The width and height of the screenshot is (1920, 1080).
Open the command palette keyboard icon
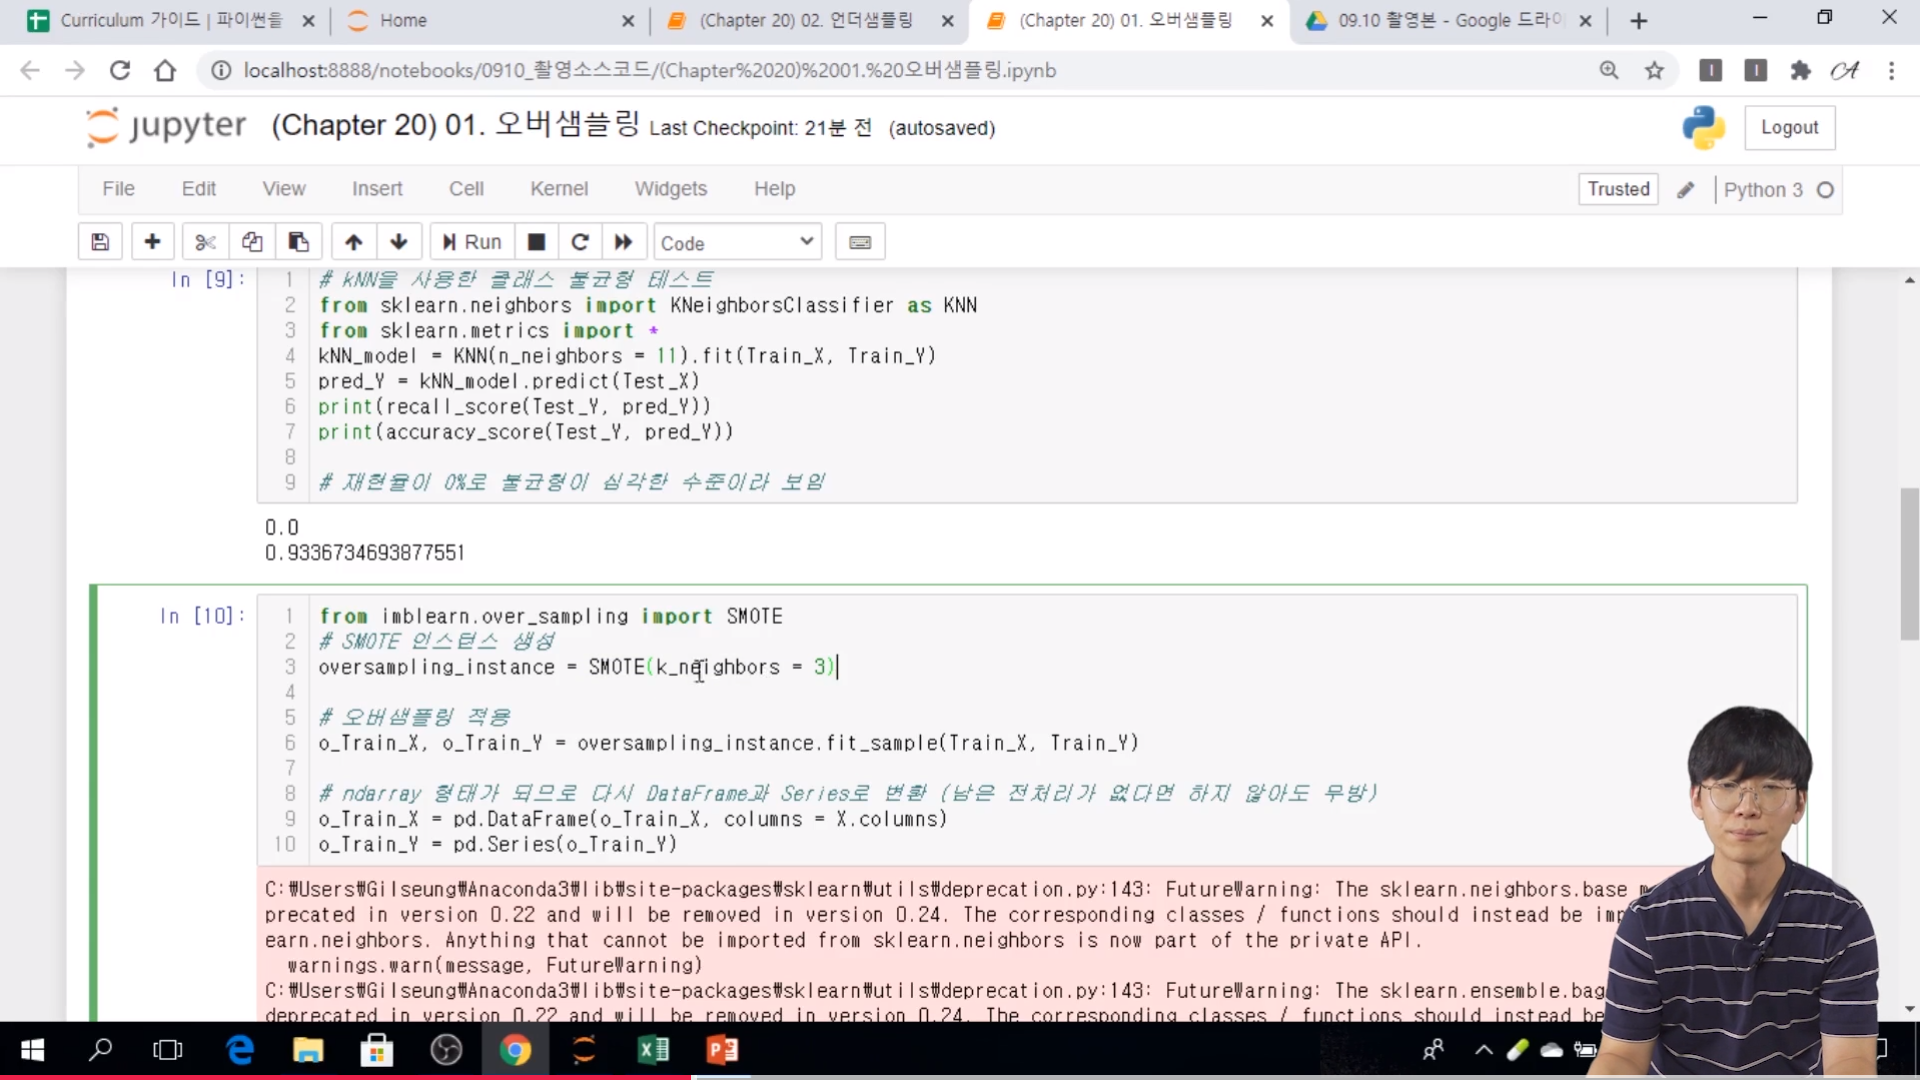click(x=860, y=242)
